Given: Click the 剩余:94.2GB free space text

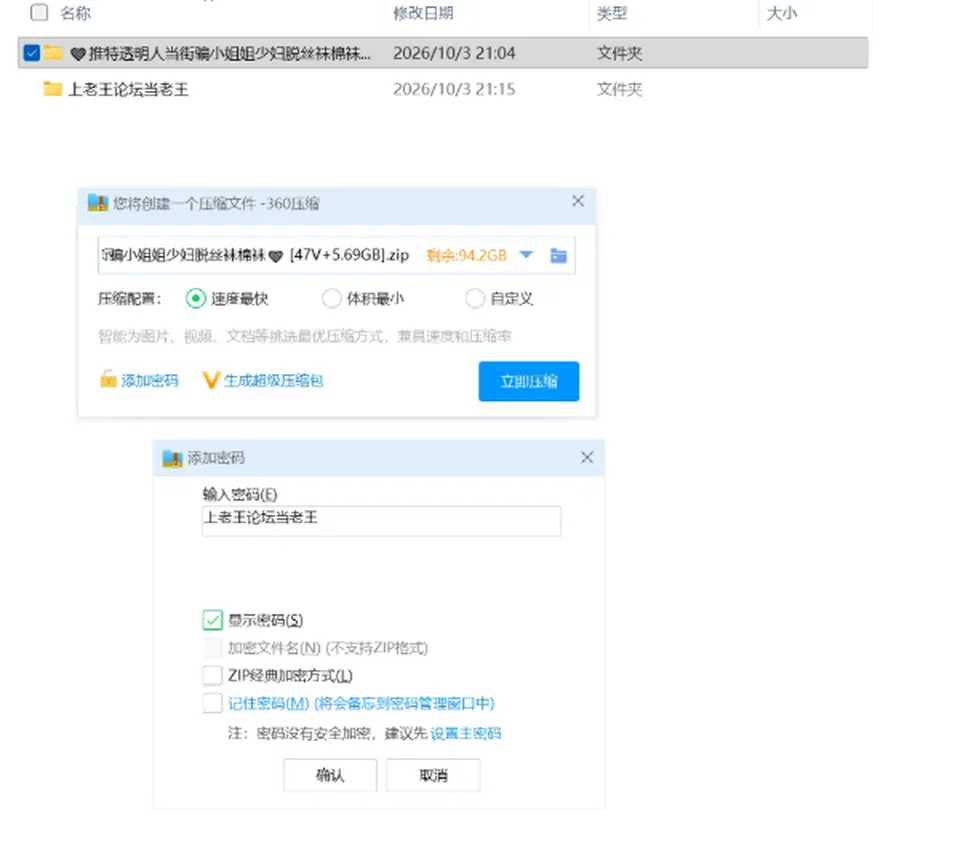Looking at the screenshot, I should coord(467,255).
